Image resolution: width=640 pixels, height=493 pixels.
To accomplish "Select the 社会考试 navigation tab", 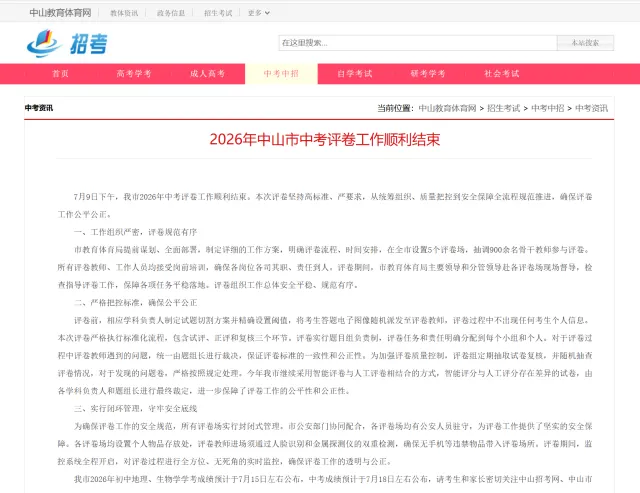I will click(x=502, y=74).
